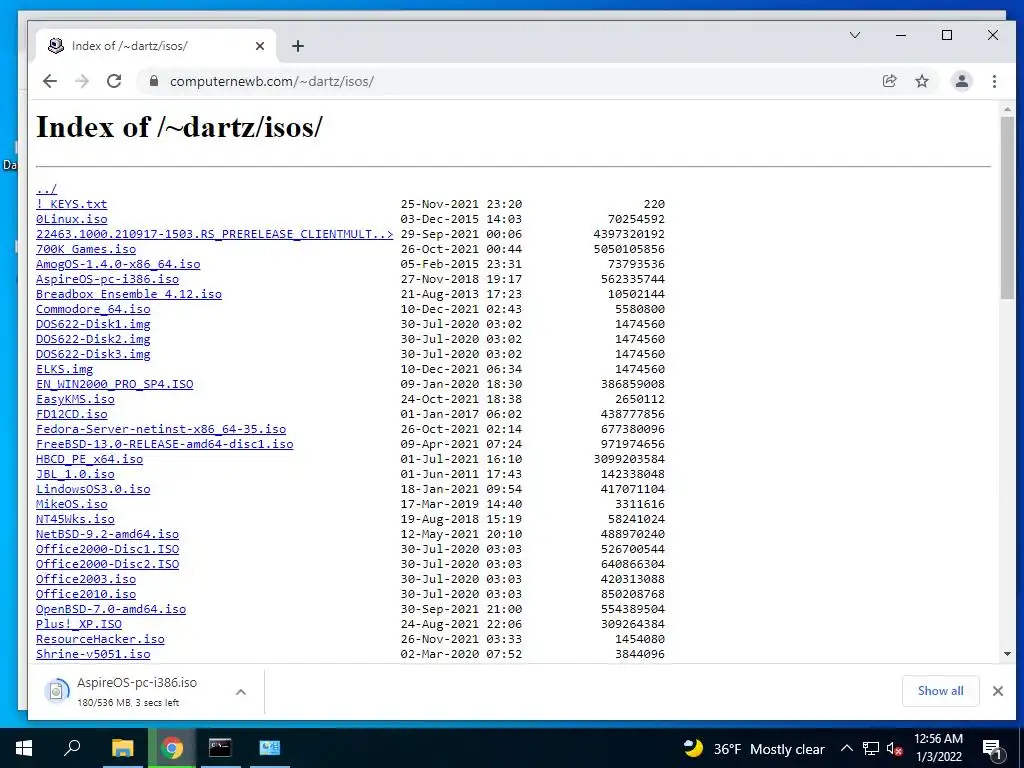The image size is (1024, 768).
Task: Click the browser forward arrow
Action: pos(82,81)
